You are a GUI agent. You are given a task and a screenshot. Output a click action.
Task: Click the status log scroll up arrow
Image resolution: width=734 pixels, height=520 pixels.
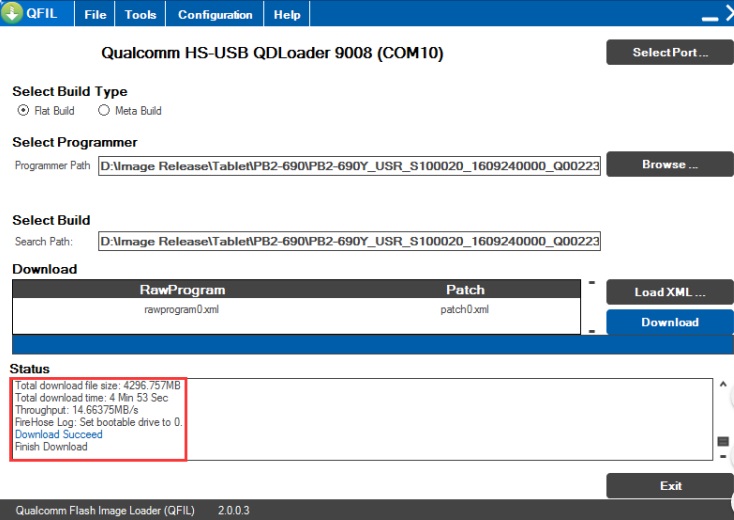(x=723, y=384)
